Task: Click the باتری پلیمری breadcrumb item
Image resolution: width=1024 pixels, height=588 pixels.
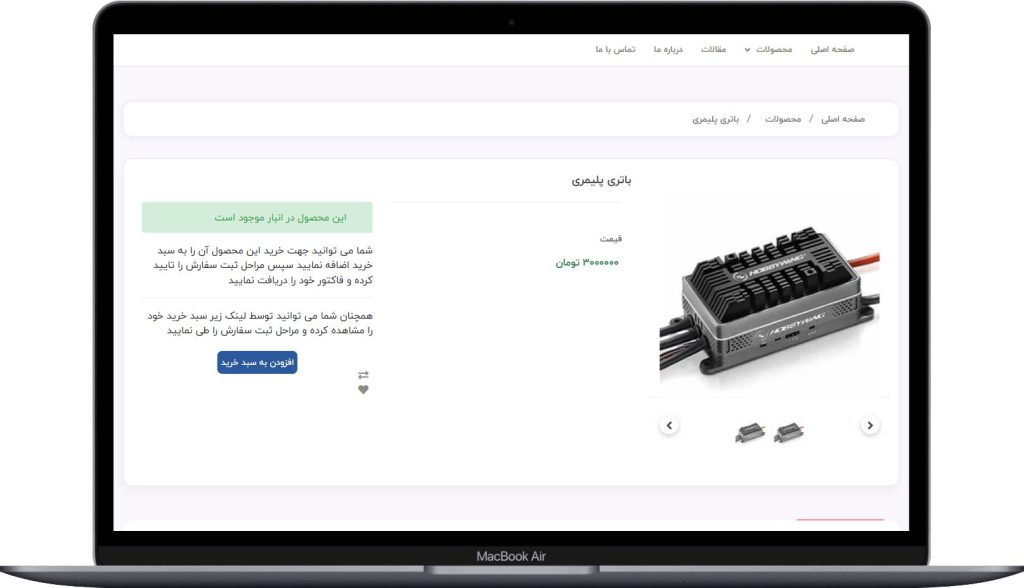Action: [x=716, y=119]
